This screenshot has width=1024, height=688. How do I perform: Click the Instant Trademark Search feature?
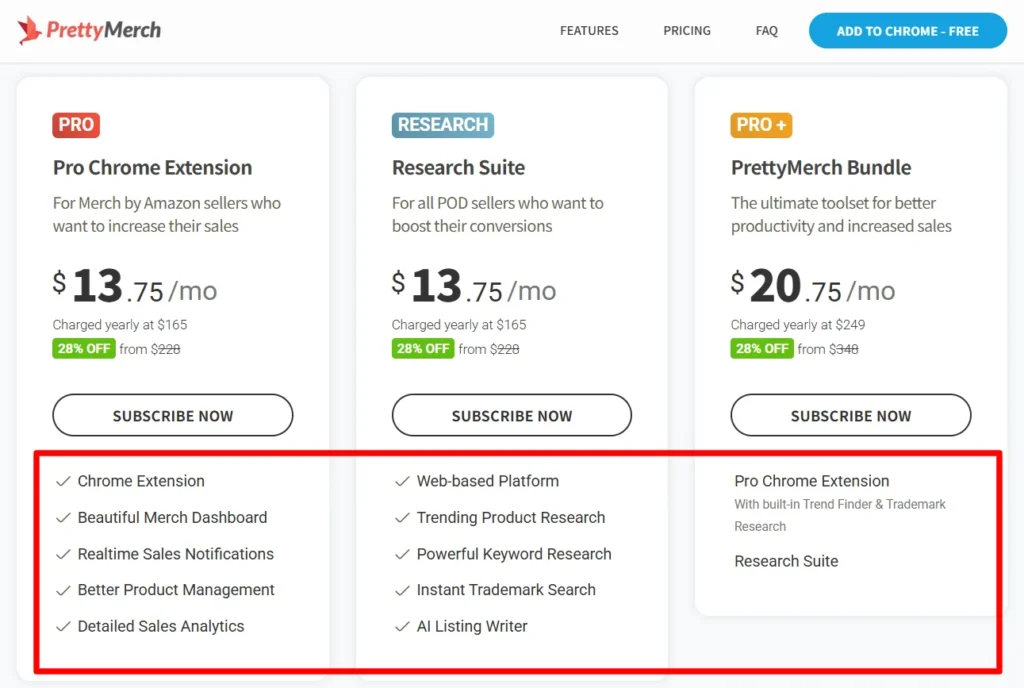coord(506,590)
